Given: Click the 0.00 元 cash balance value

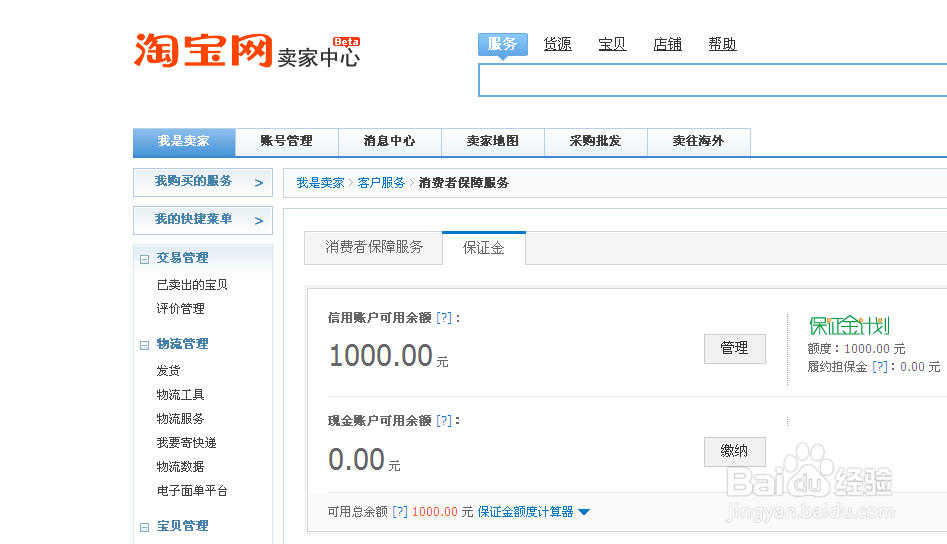Looking at the screenshot, I should [364, 460].
